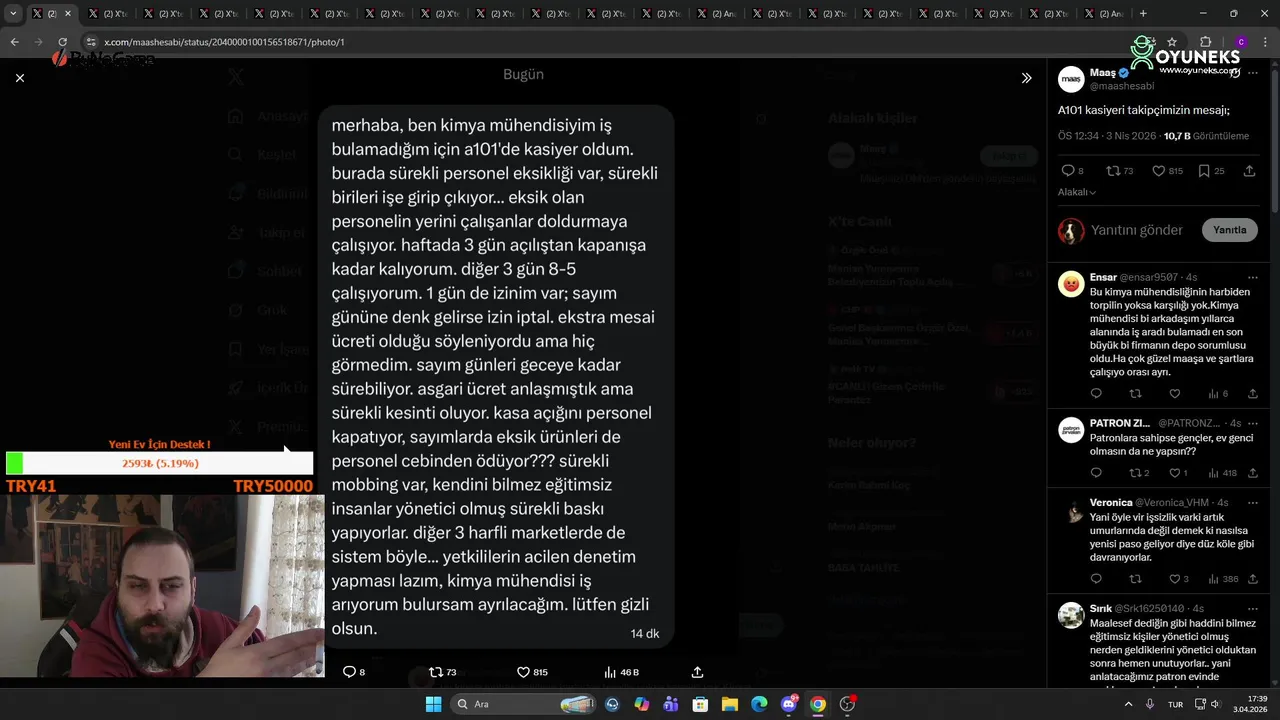Reply to Ensar's comment
This screenshot has width=1280, height=720.
[1096, 394]
